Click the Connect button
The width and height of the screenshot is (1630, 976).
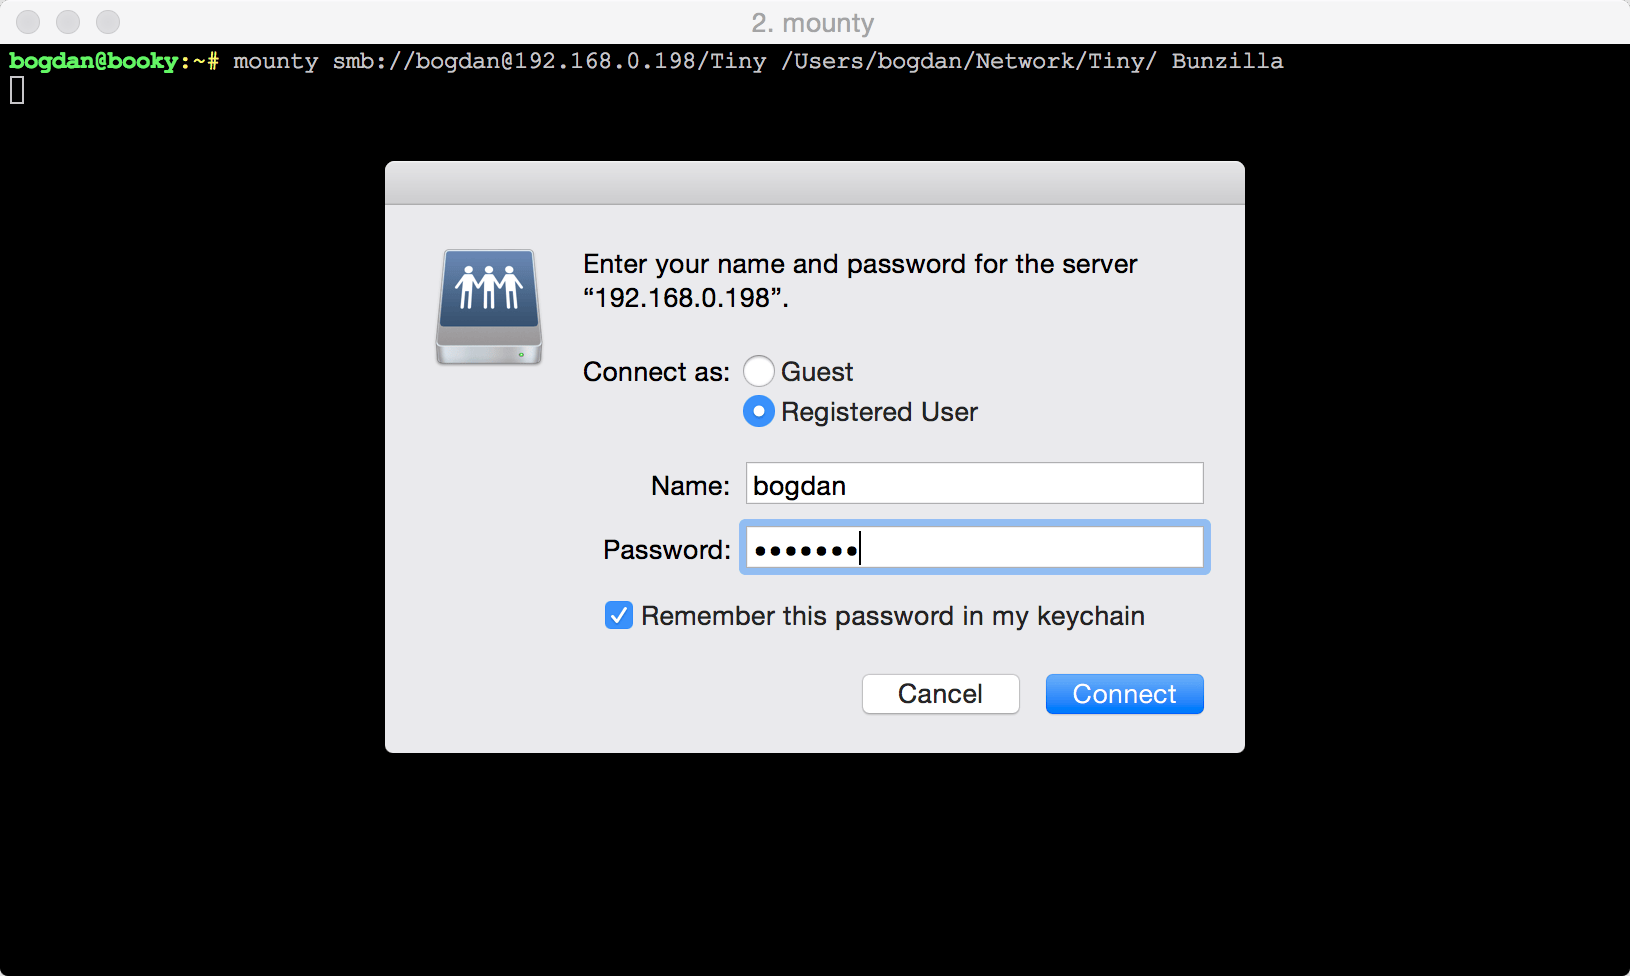pos(1123,693)
